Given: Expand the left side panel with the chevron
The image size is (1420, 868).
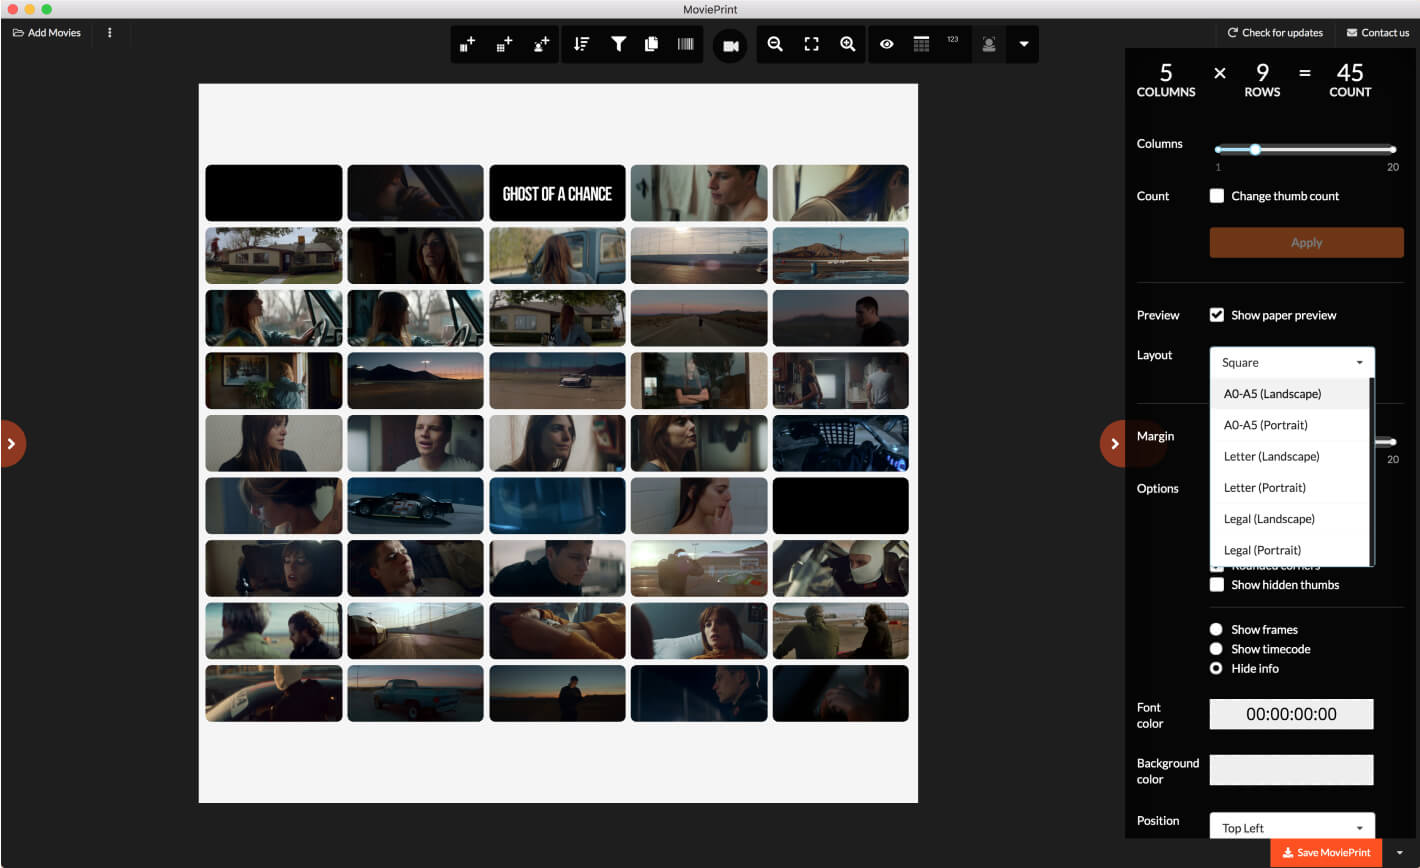Looking at the screenshot, I should point(10,443).
